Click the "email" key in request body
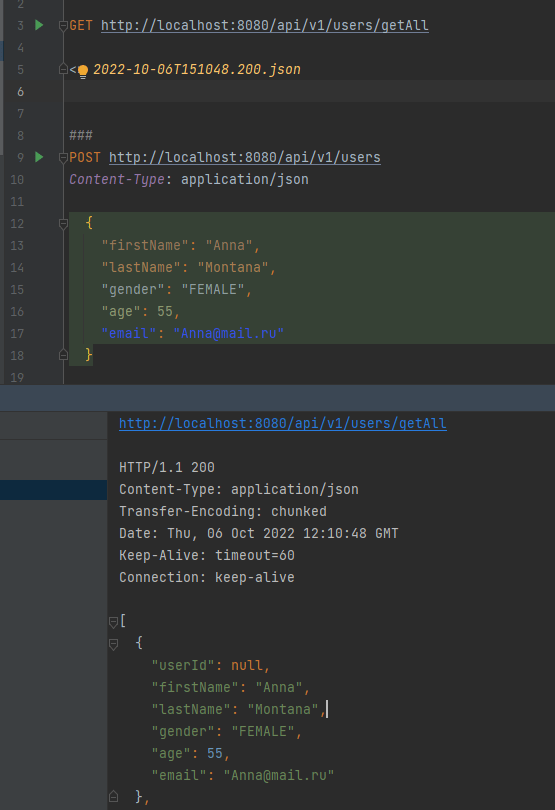 coord(129,333)
